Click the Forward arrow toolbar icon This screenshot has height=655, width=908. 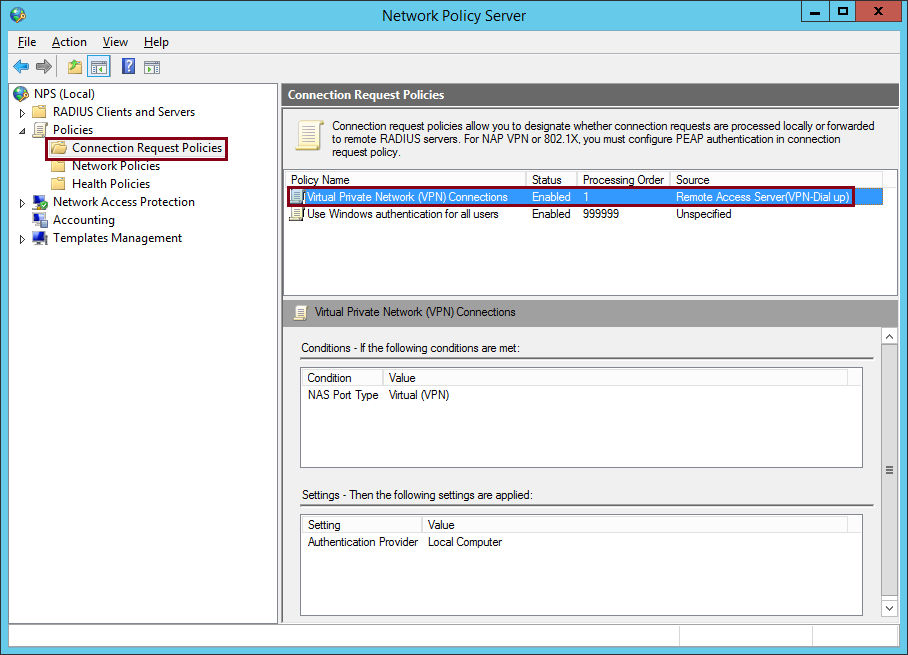43,67
